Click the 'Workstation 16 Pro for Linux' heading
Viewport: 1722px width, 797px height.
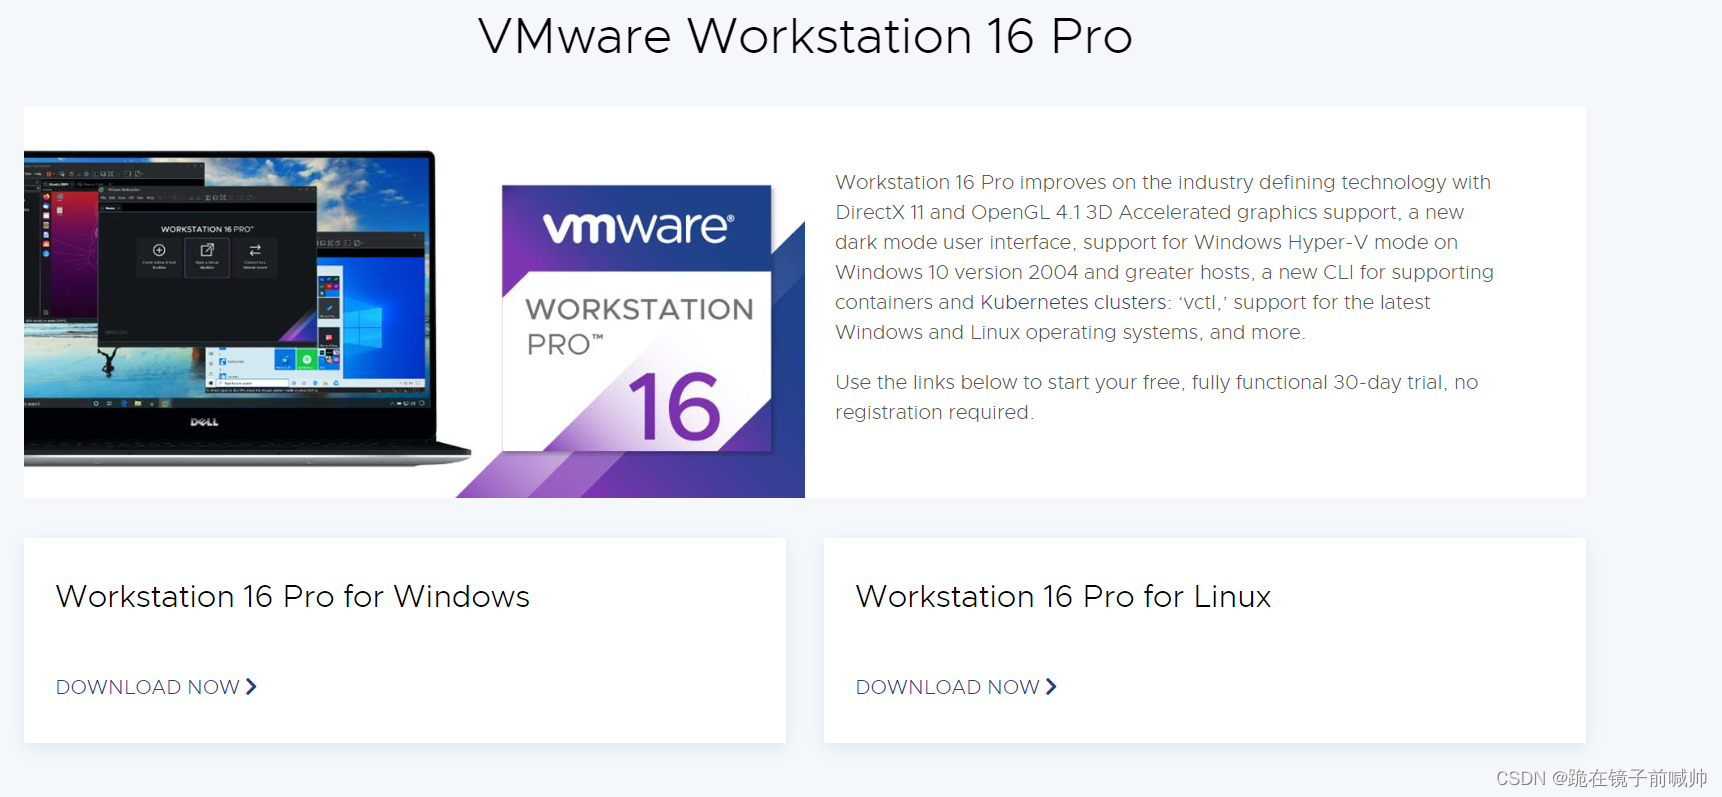click(x=1063, y=596)
